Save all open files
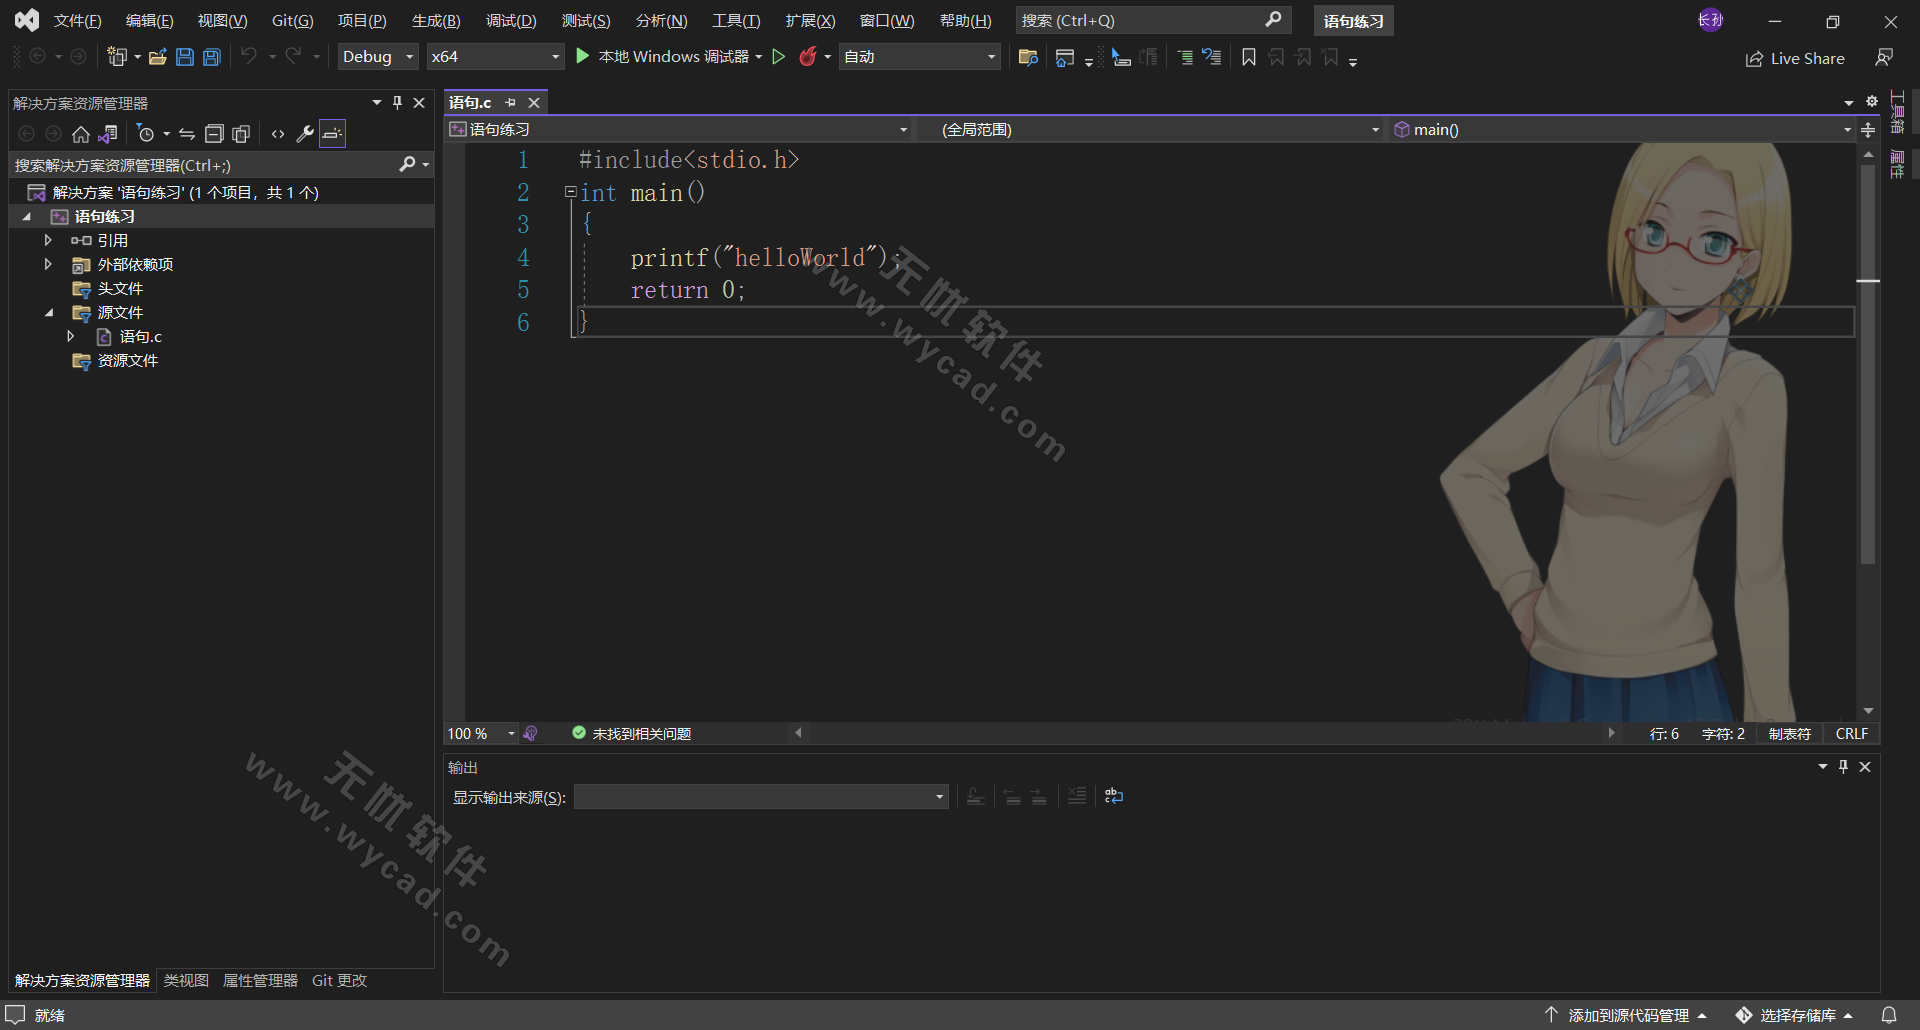1920x1030 pixels. pos(211,56)
